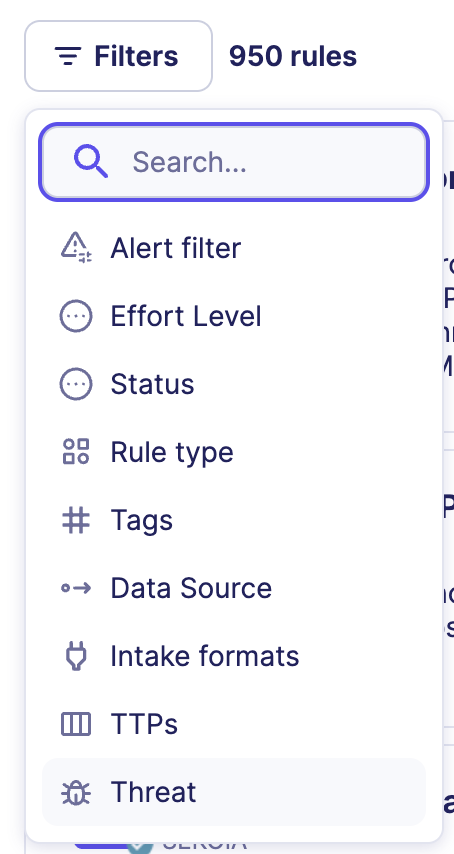
Task: Click the Effort Level circle-dots icon
Action: (x=76, y=316)
